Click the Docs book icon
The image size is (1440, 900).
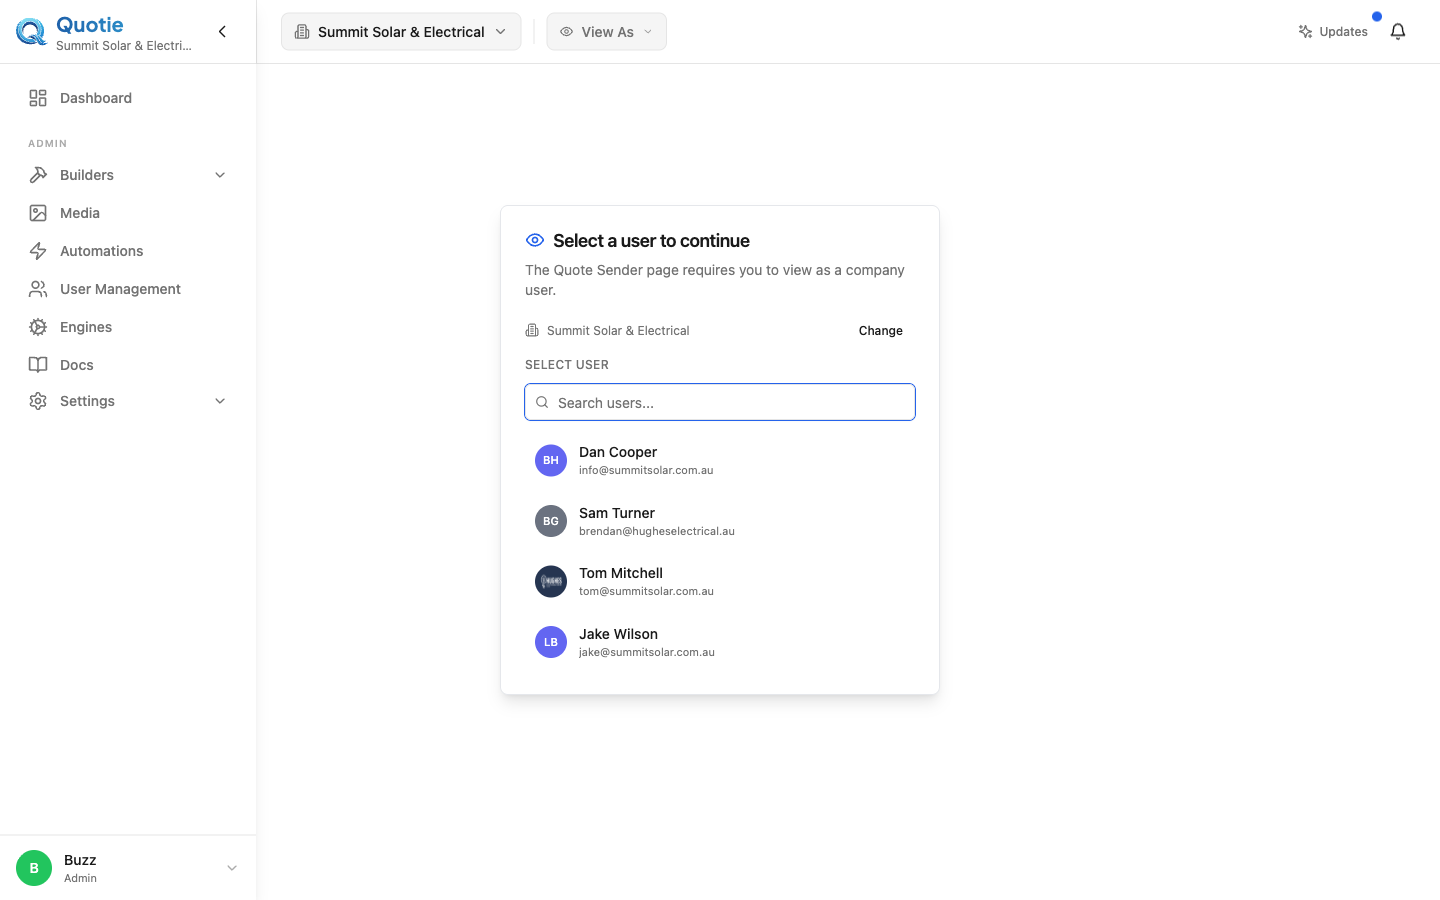(38, 365)
